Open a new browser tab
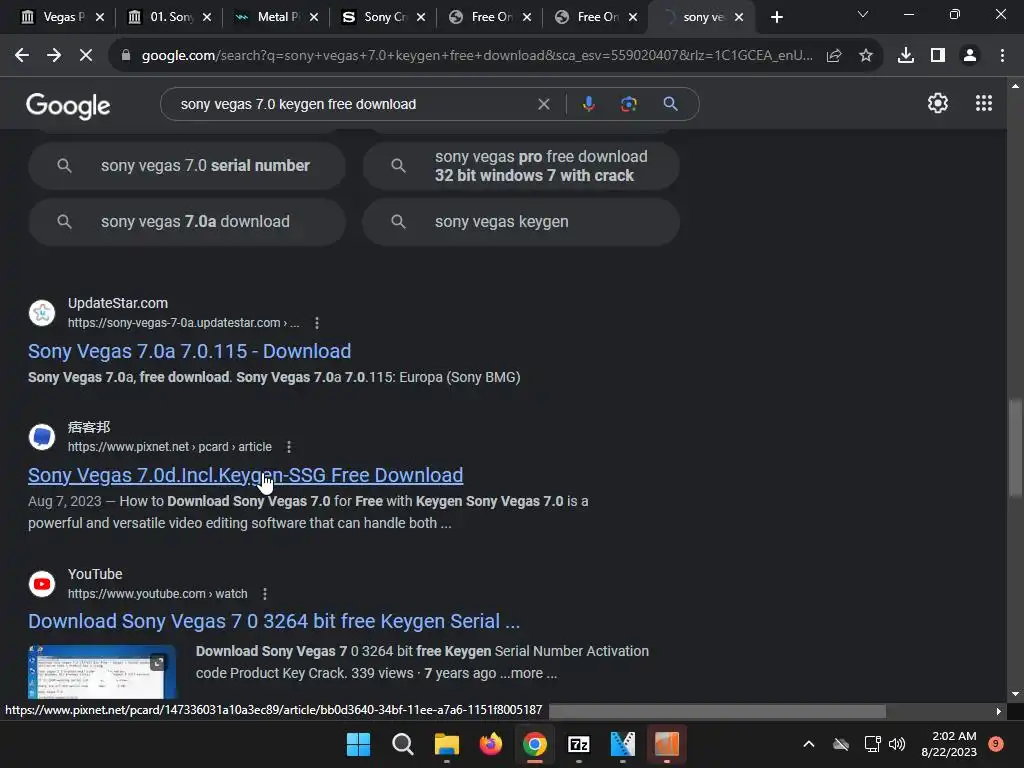Viewport: 1024px width, 768px height. (x=776, y=18)
